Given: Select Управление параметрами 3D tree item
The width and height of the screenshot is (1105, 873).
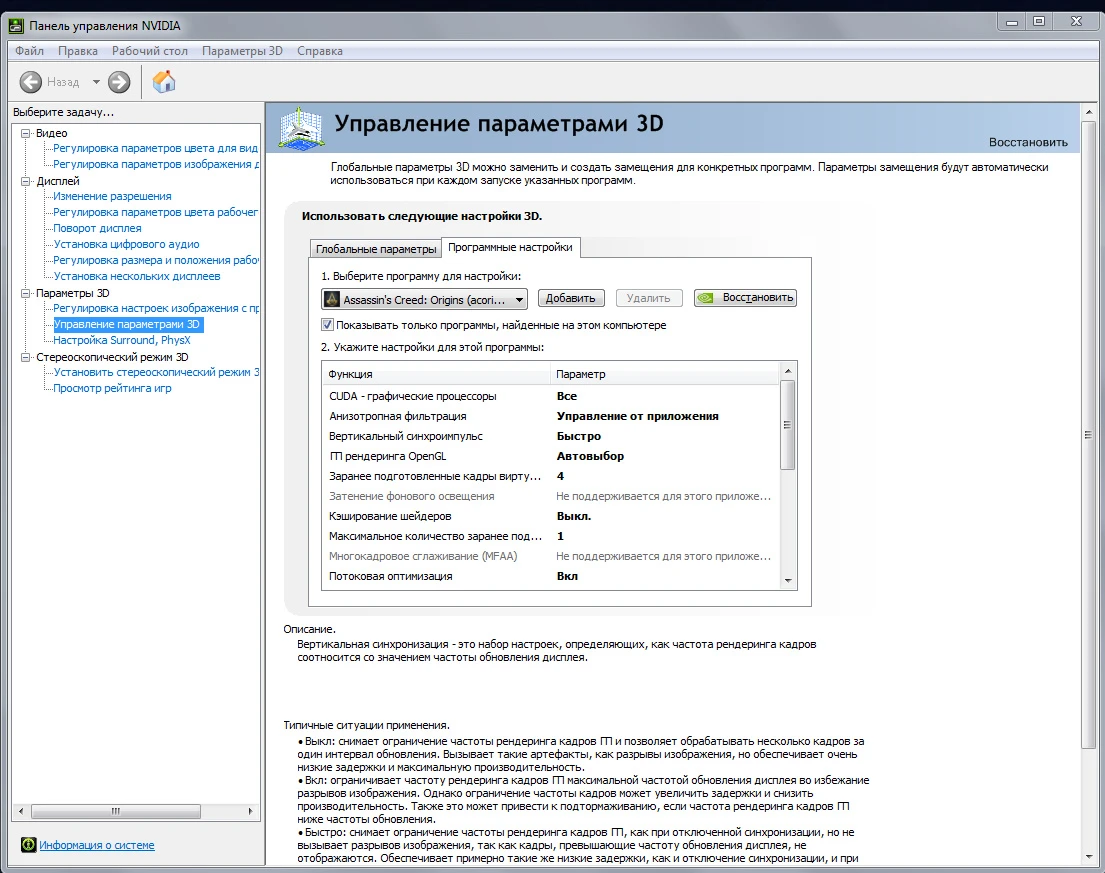Looking at the screenshot, I should point(128,324).
